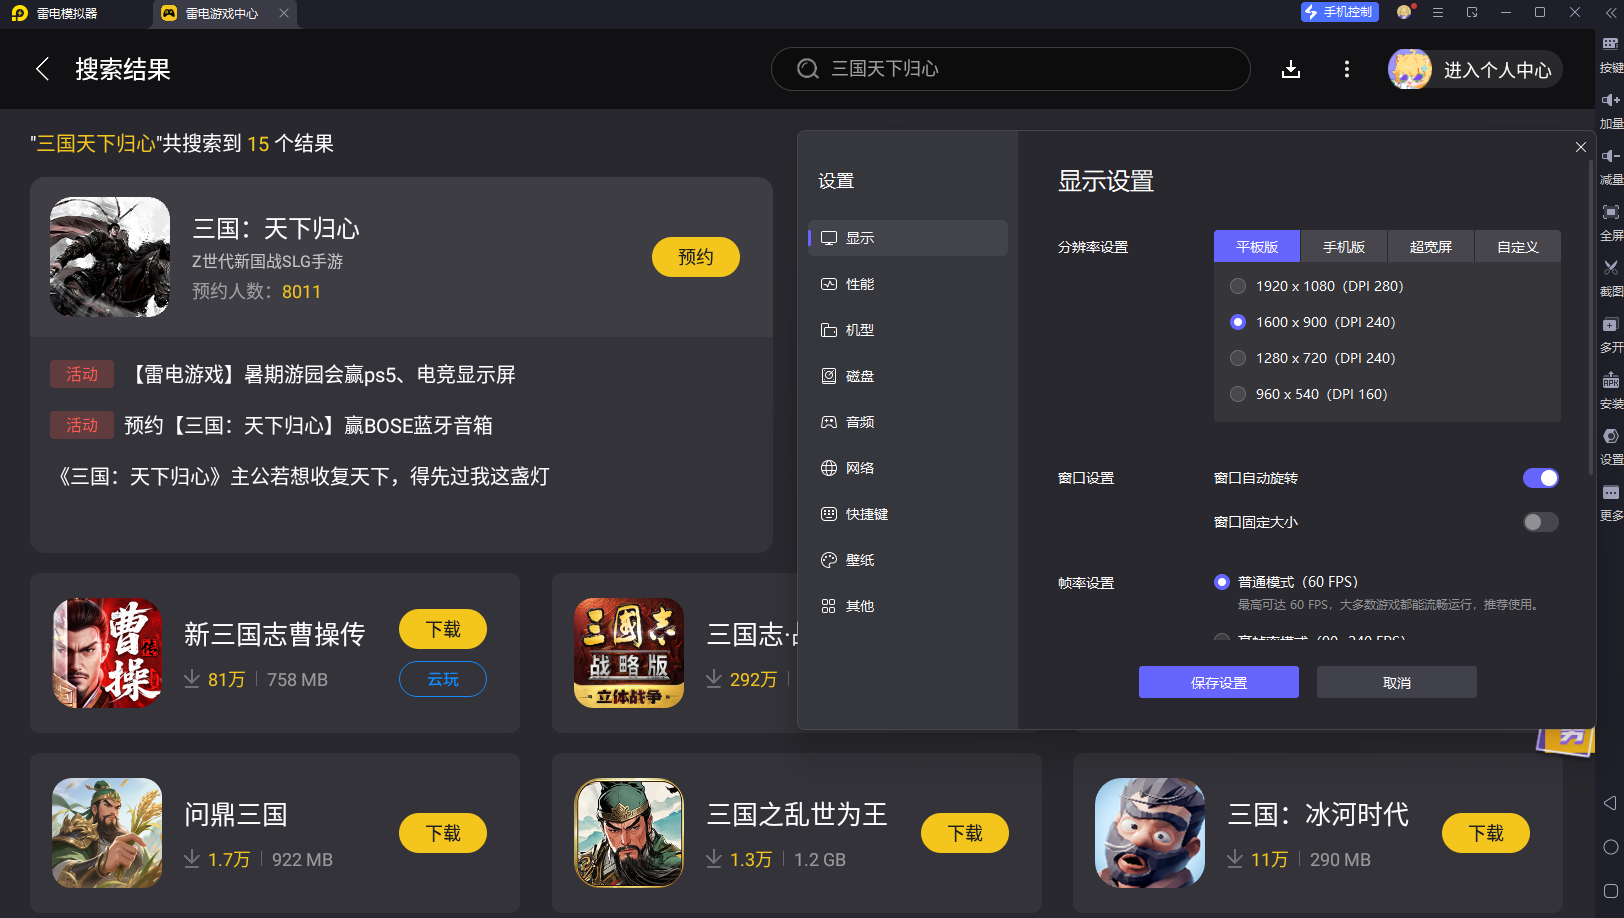Click the 预约 button for 三国：天下归心
This screenshot has width=1624, height=918.
(696, 257)
